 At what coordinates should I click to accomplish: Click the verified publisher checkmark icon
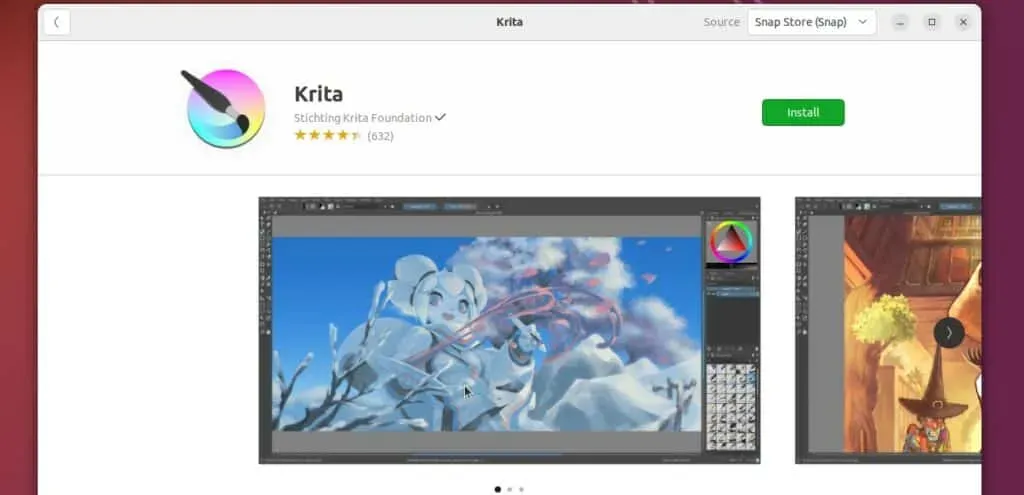pyautogui.click(x=440, y=118)
